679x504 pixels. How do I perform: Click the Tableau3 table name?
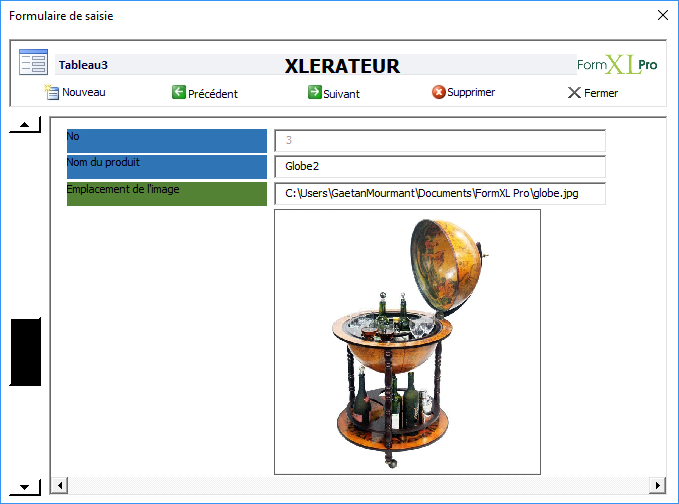(83, 65)
